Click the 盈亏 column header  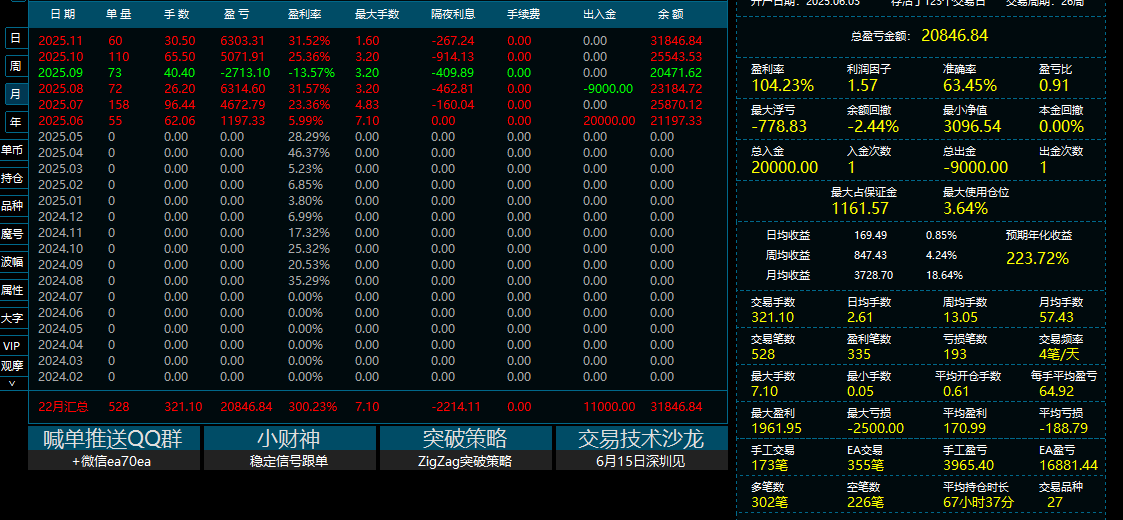(234, 14)
